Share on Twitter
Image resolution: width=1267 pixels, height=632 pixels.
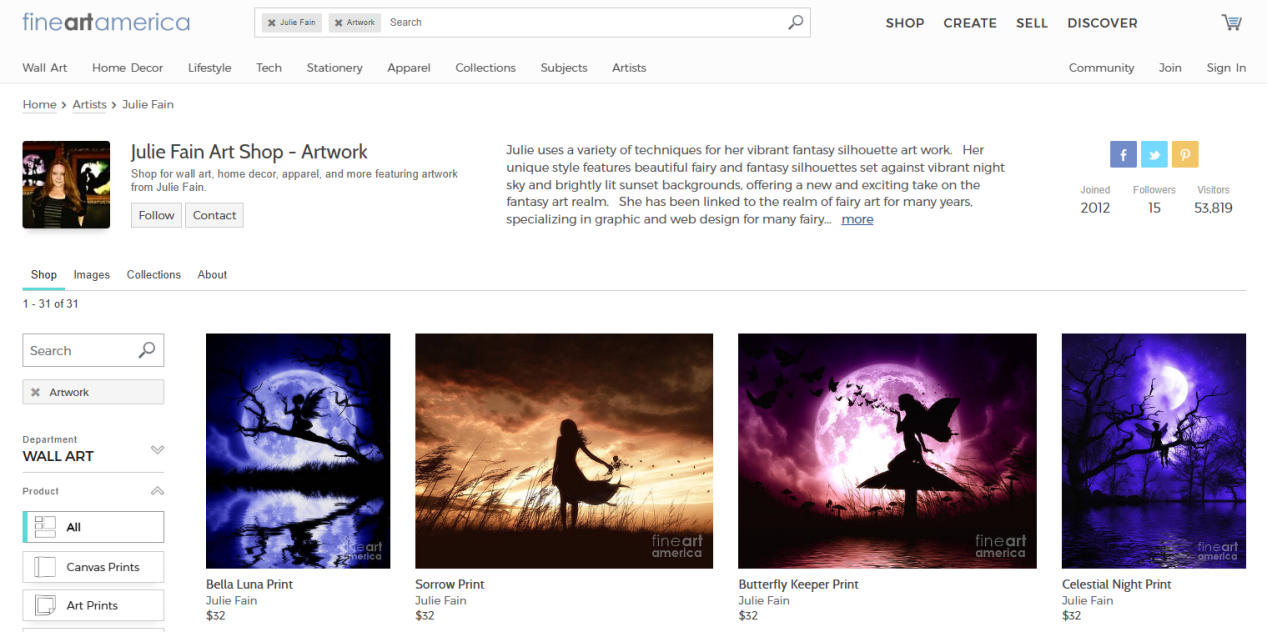pyautogui.click(x=1154, y=154)
